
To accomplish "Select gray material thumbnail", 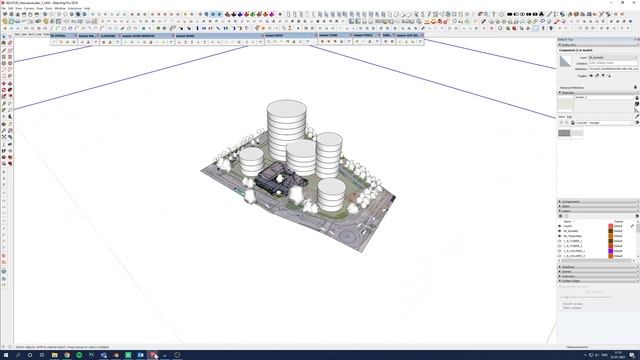I will coord(564,133).
